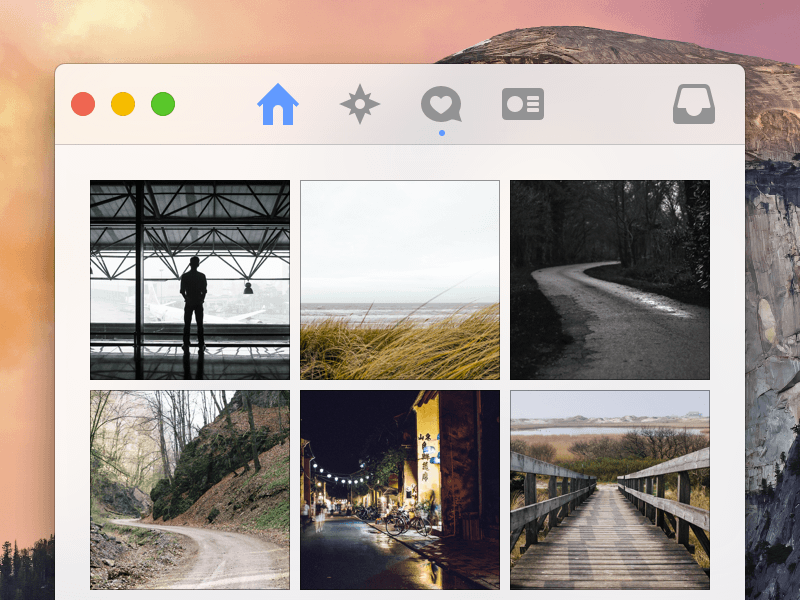Open Activity via the heart bubble icon

pyautogui.click(x=440, y=103)
